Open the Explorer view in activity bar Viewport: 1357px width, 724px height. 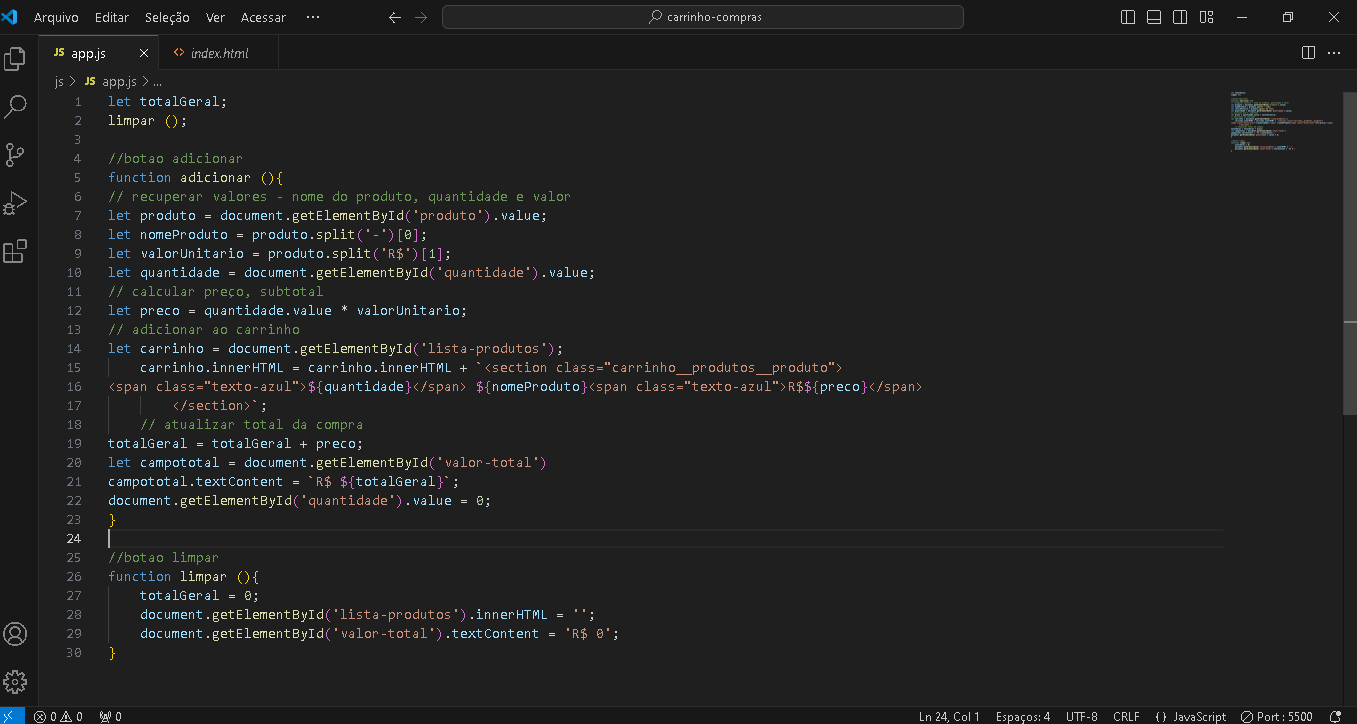tap(15, 59)
